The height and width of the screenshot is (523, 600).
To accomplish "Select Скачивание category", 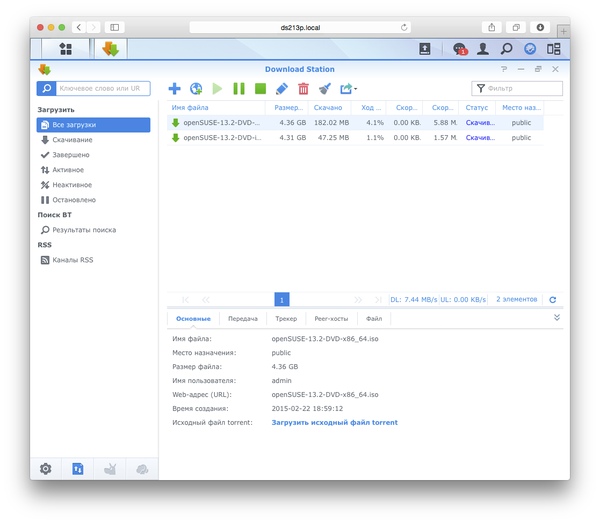I will (93, 140).
